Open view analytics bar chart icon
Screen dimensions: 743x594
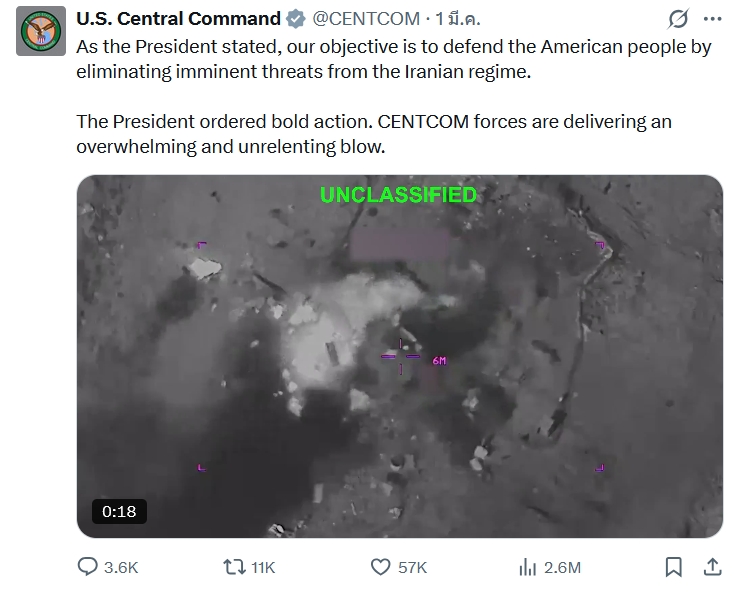click(528, 567)
